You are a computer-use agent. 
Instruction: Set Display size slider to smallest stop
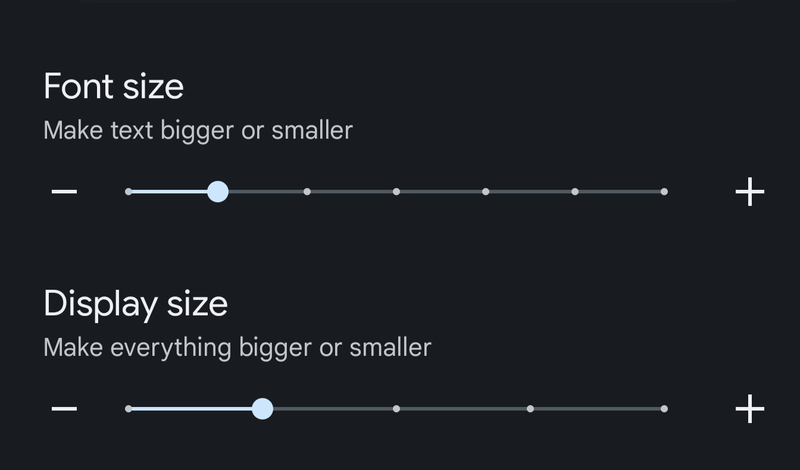129,408
